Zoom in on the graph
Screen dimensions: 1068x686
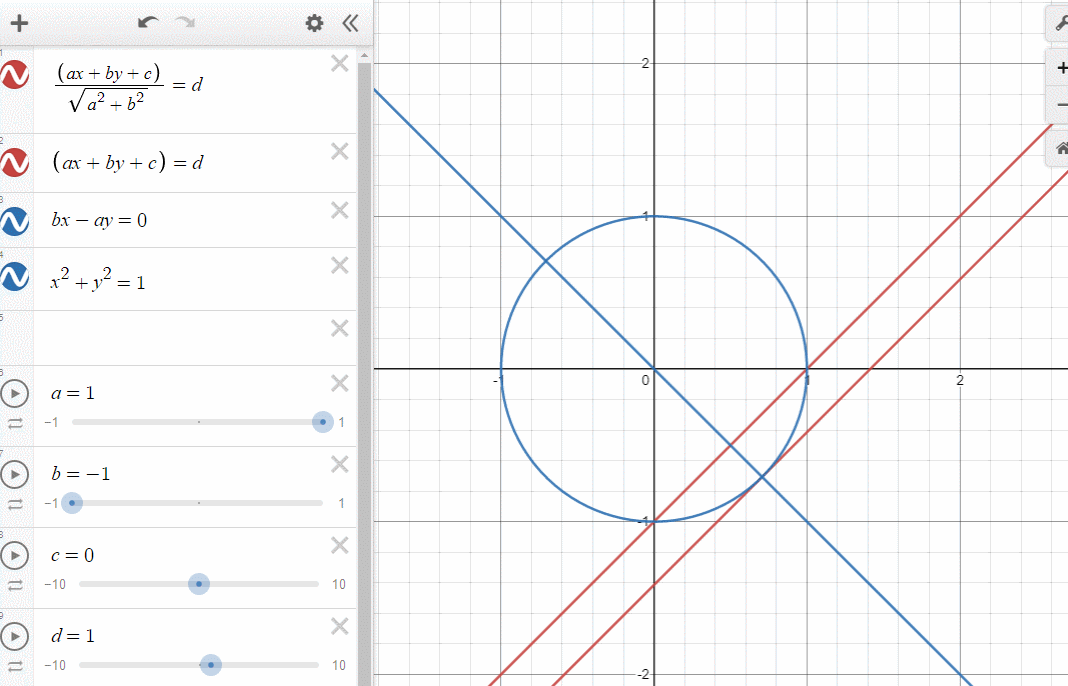tap(1060, 68)
